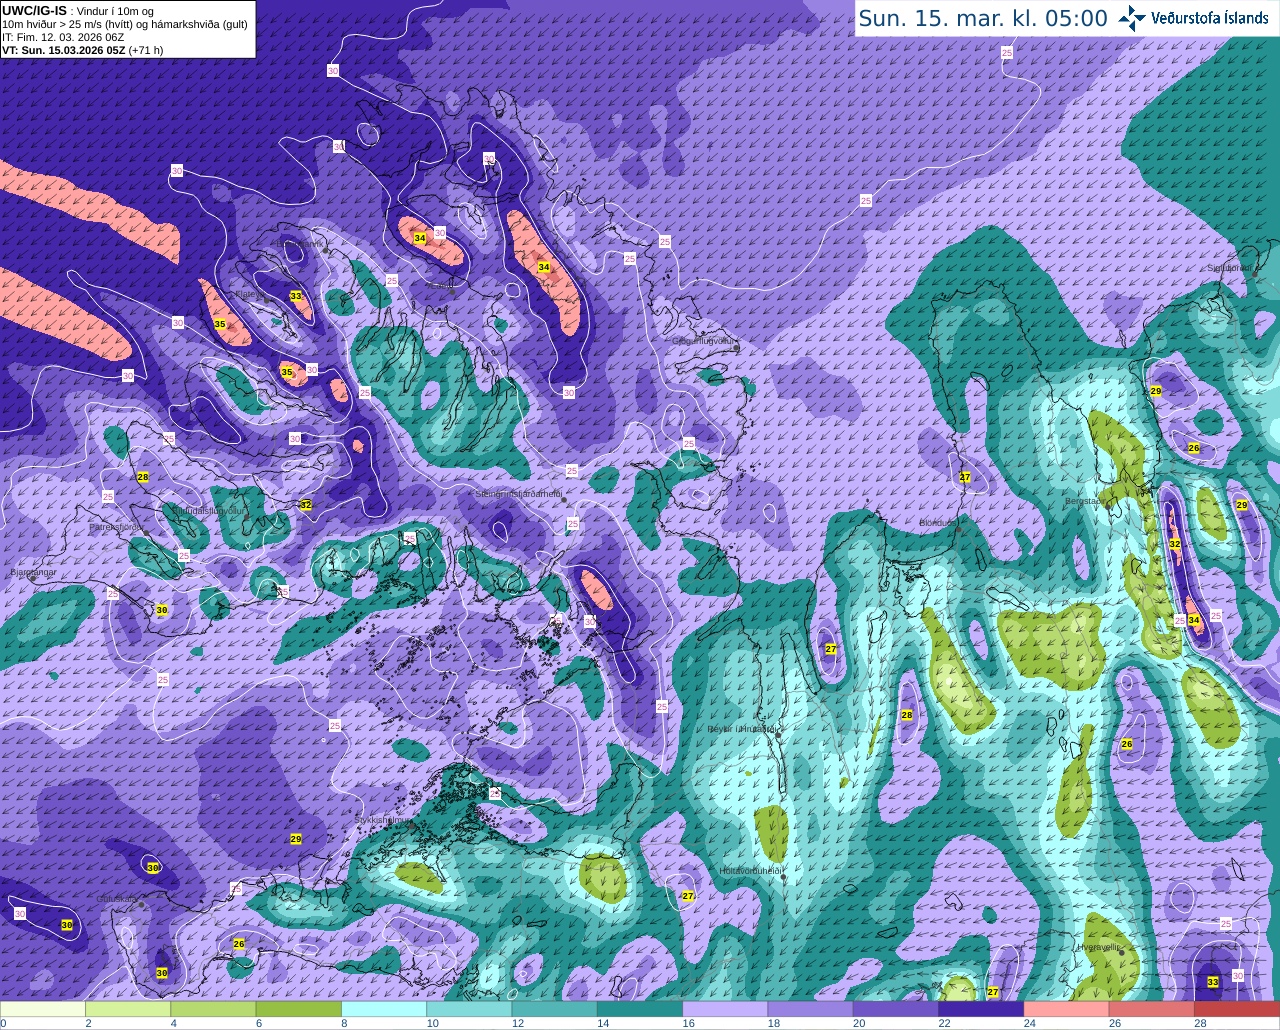Screen dimensions: 1280x1030
Task: Click the yellow '28' gust label east of Reykir í Hrútafirði
Action: pyautogui.click(x=907, y=714)
